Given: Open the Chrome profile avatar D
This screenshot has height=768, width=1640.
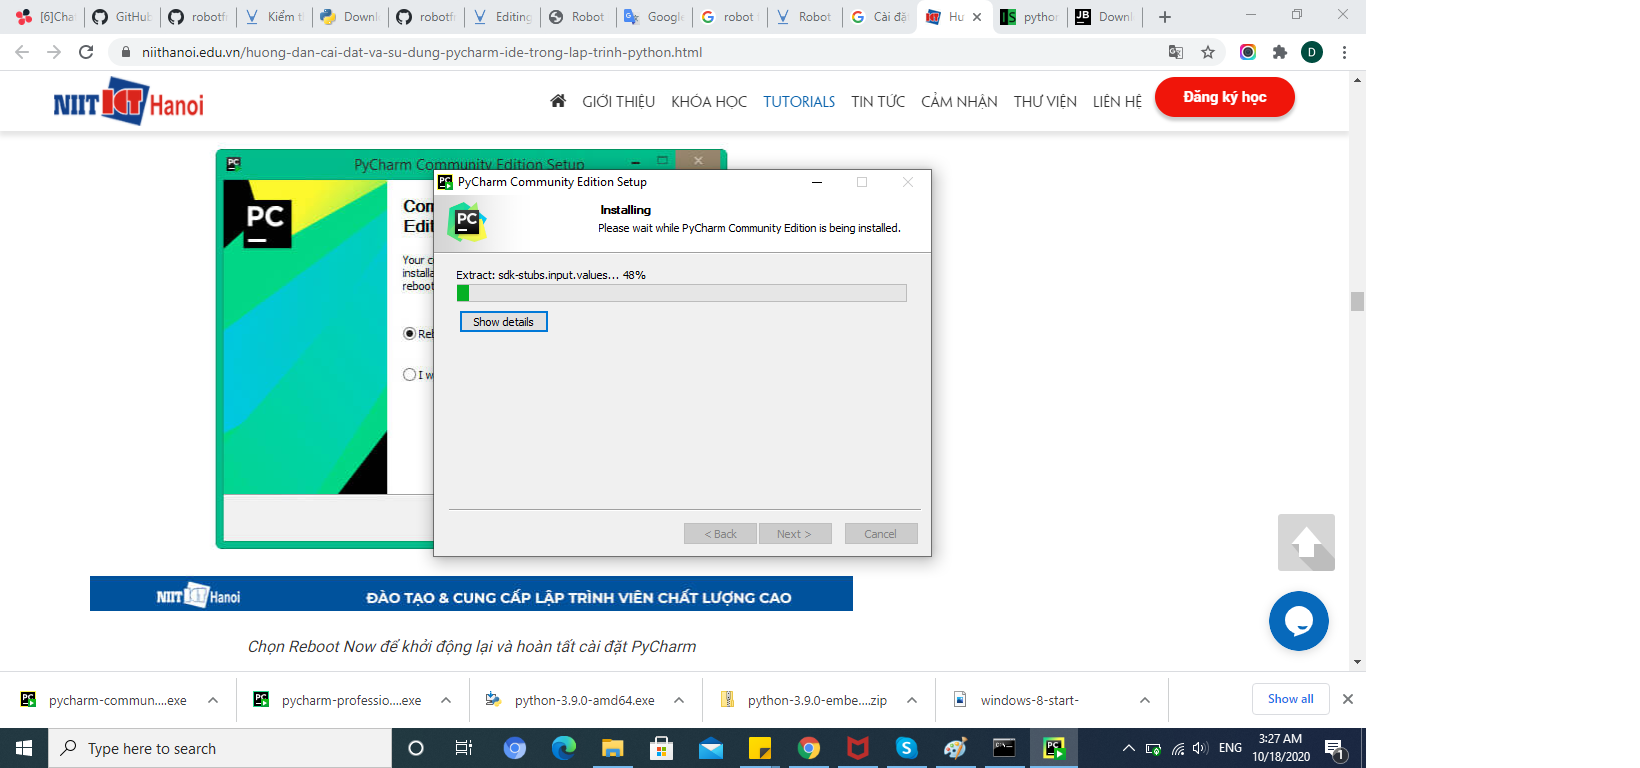Looking at the screenshot, I should point(1312,52).
